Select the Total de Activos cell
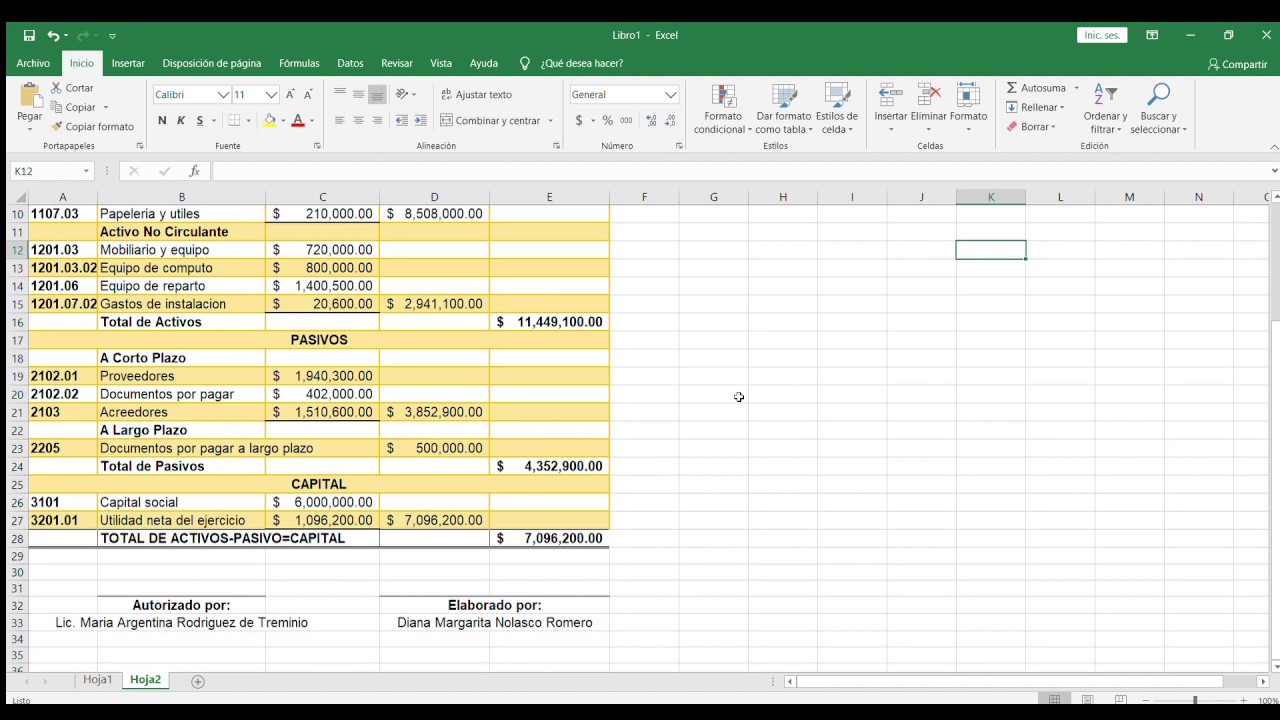Viewport: 1280px width, 720px height. pos(181,322)
